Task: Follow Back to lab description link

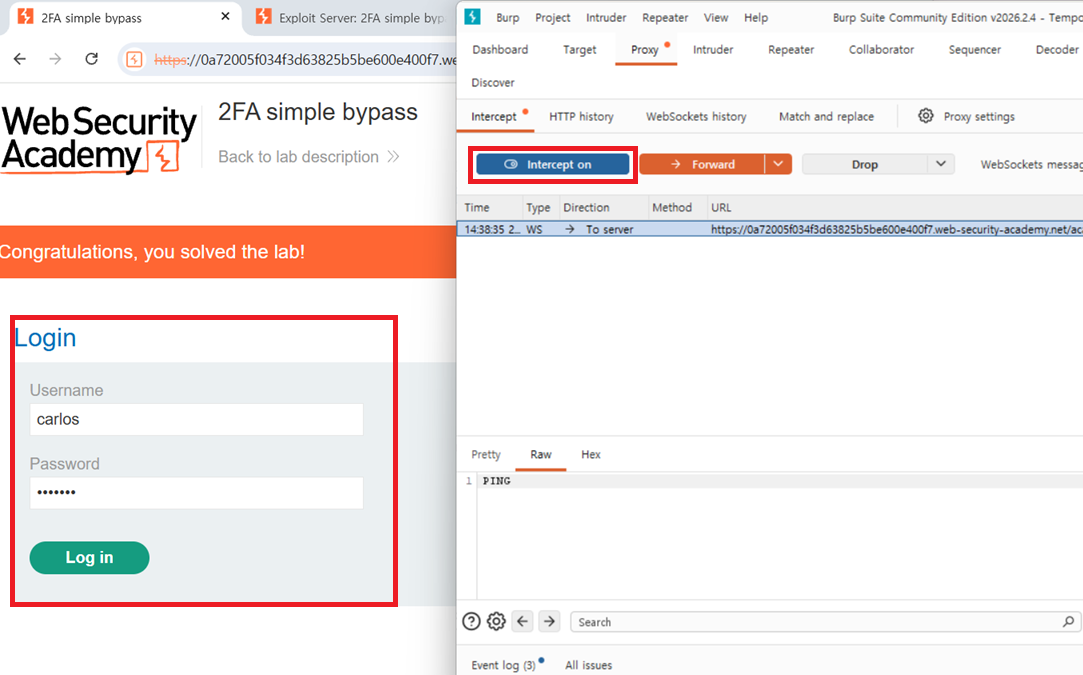Action: (308, 157)
